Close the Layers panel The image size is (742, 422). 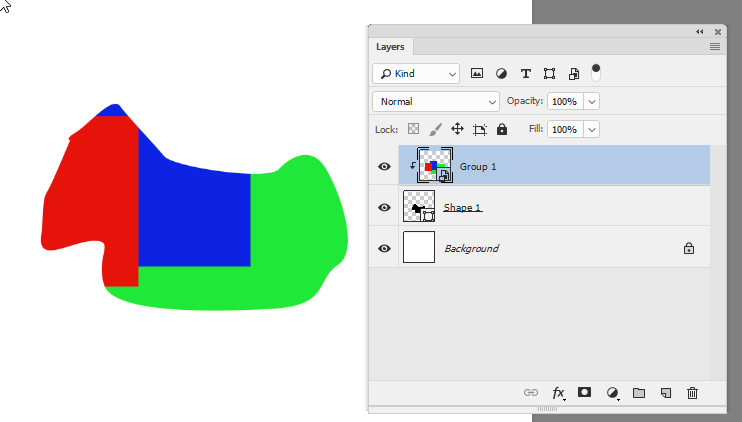coord(718,32)
